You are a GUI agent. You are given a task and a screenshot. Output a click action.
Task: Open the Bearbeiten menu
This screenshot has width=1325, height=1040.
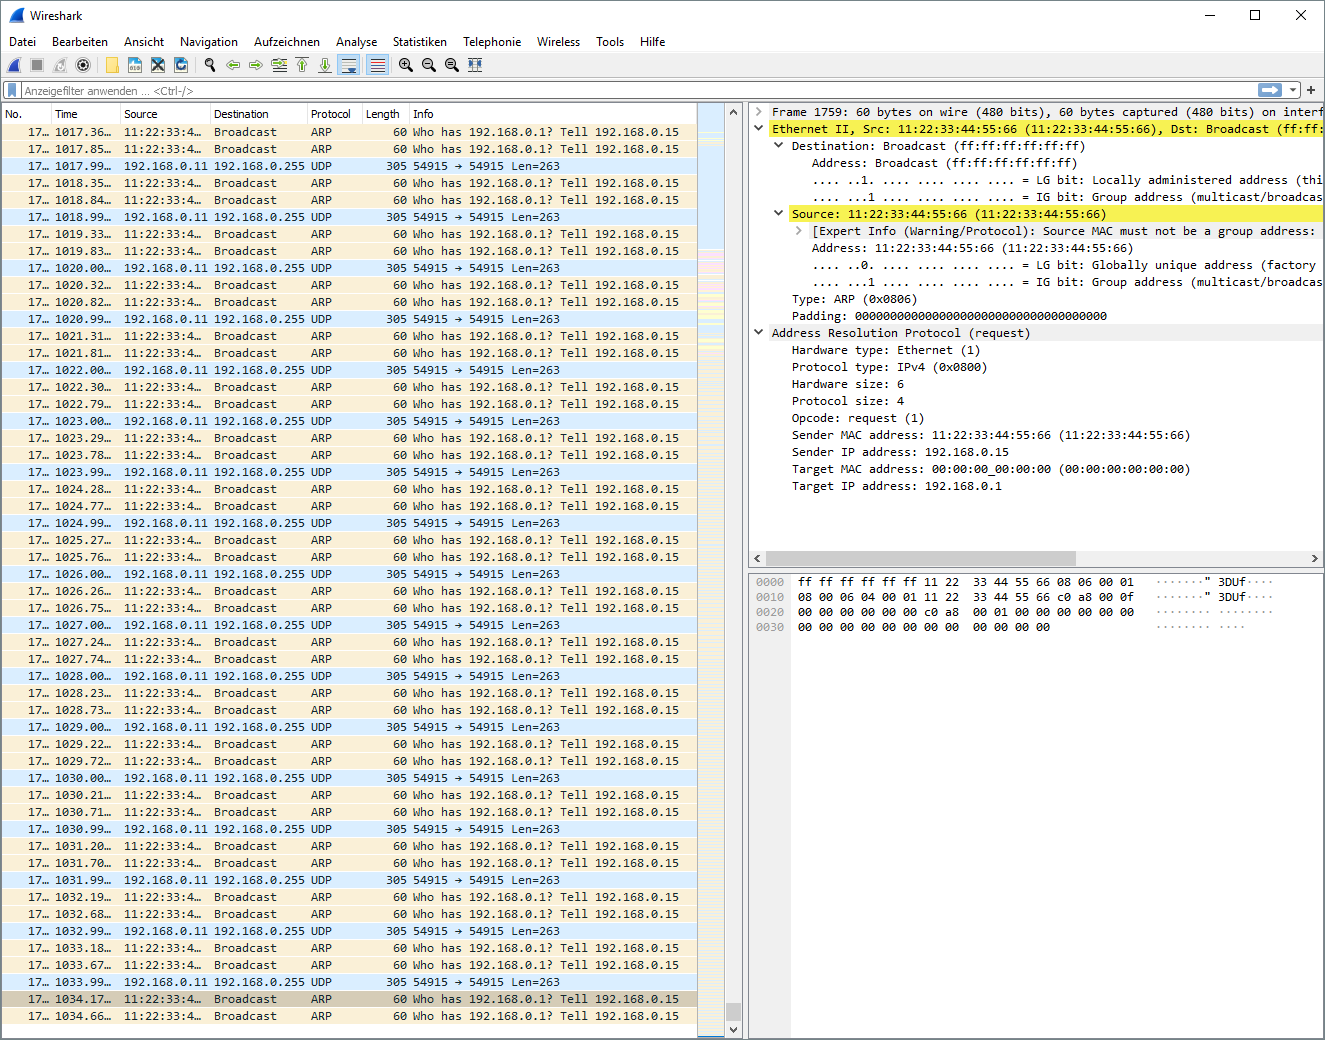coord(80,42)
